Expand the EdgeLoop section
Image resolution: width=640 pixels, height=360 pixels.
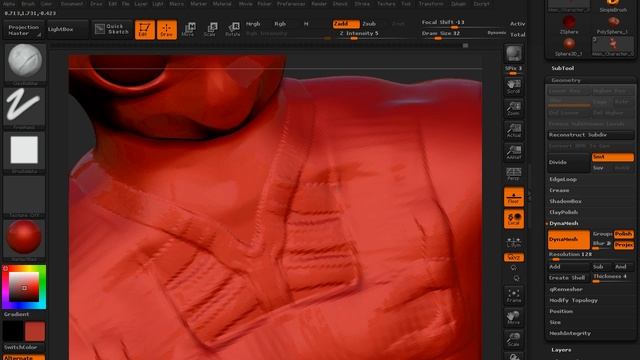[563, 179]
